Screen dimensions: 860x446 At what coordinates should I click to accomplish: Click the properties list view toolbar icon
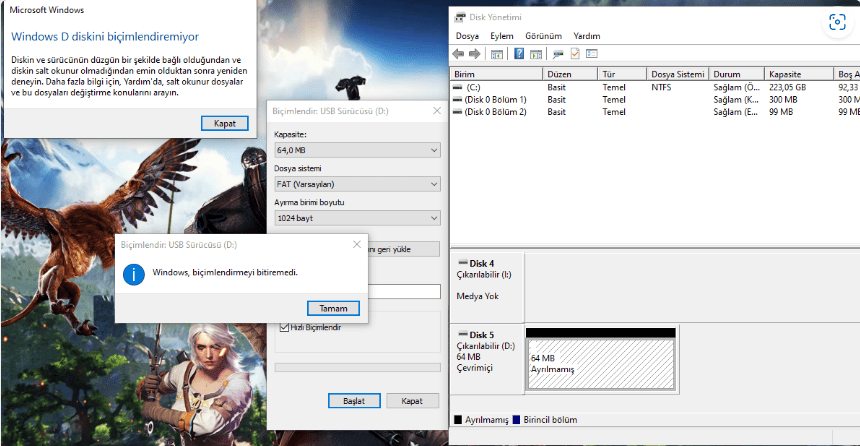pyautogui.click(x=592, y=54)
